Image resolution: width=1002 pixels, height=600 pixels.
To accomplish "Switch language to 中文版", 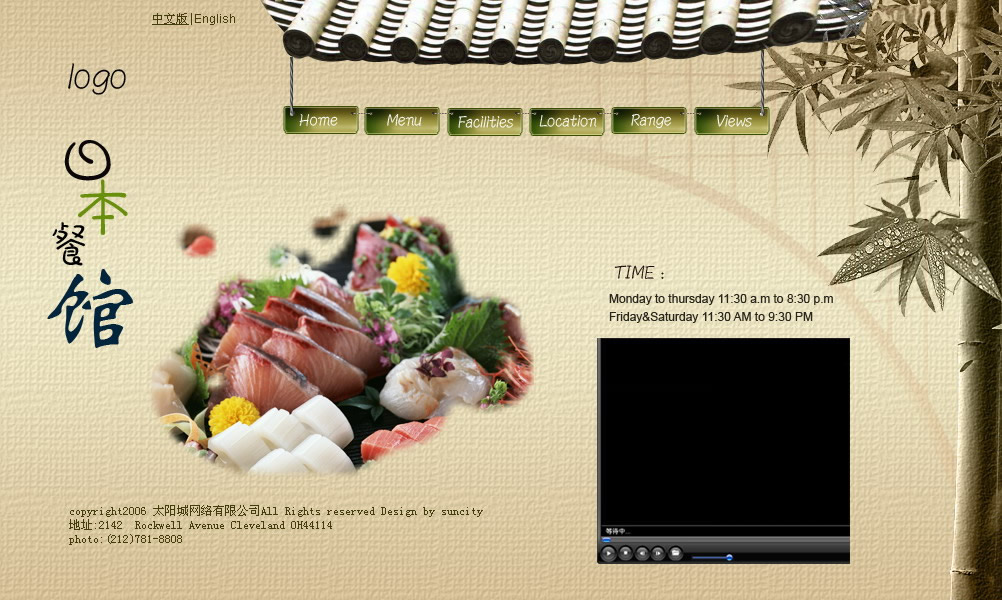I will [170, 19].
